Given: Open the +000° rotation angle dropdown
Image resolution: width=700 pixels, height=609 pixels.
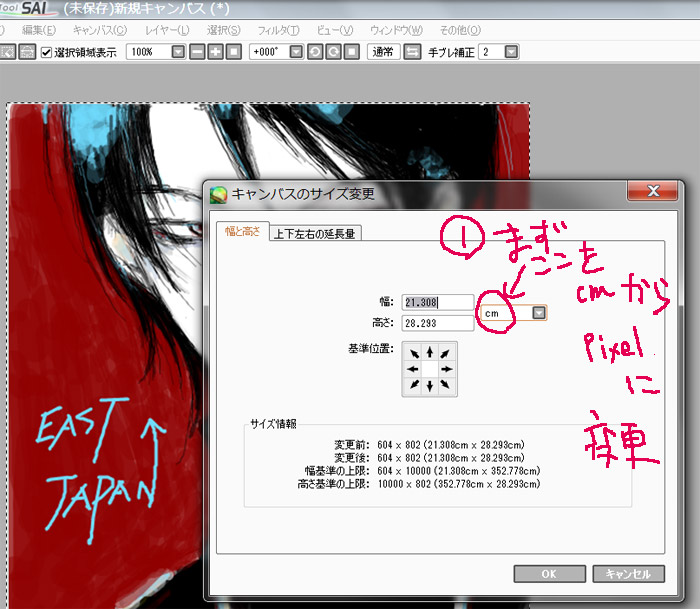Looking at the screenshot, I should [x=296, y=52].
